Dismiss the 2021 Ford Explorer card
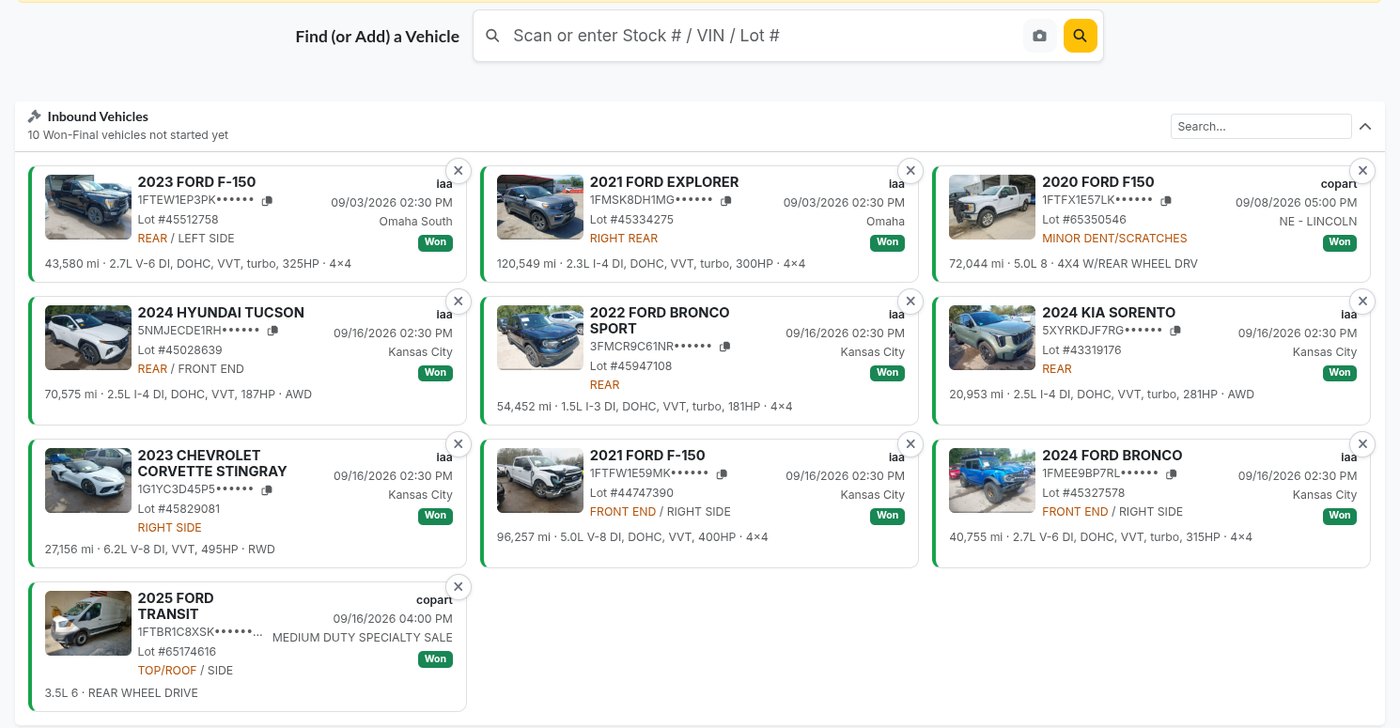The height and width of the screenshot is (728, 1400). [910, 170]
